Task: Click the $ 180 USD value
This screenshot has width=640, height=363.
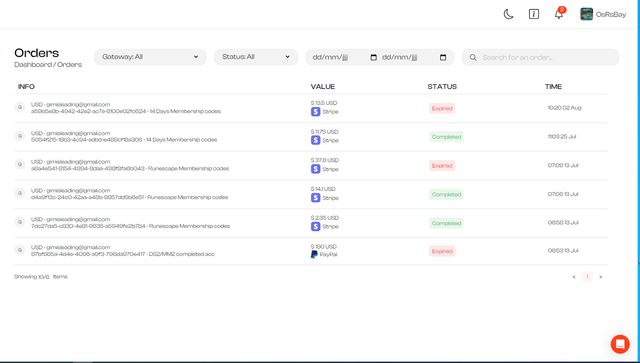Action: (x=324, y=246)
